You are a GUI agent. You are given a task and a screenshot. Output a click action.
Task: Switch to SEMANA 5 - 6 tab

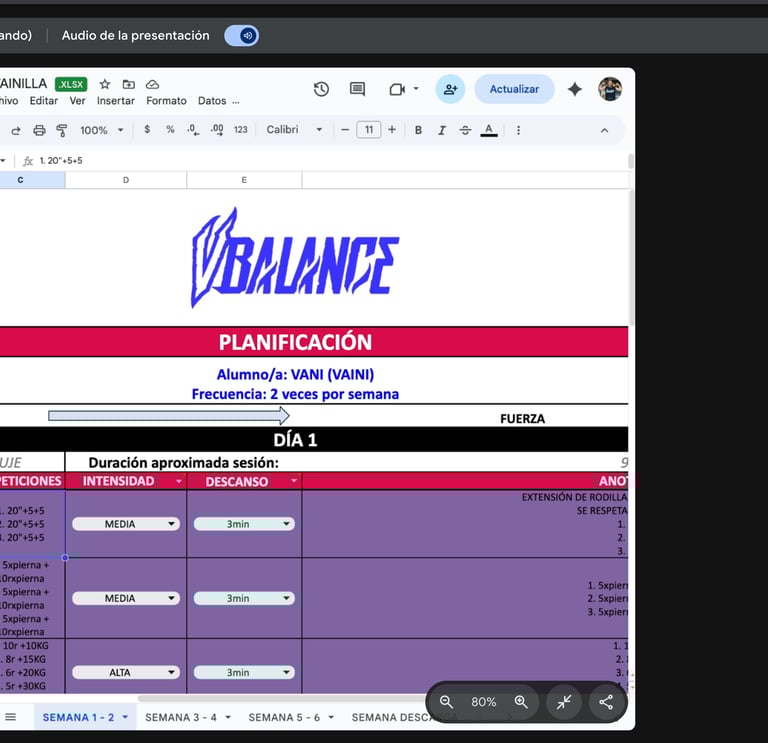(284, 718)
